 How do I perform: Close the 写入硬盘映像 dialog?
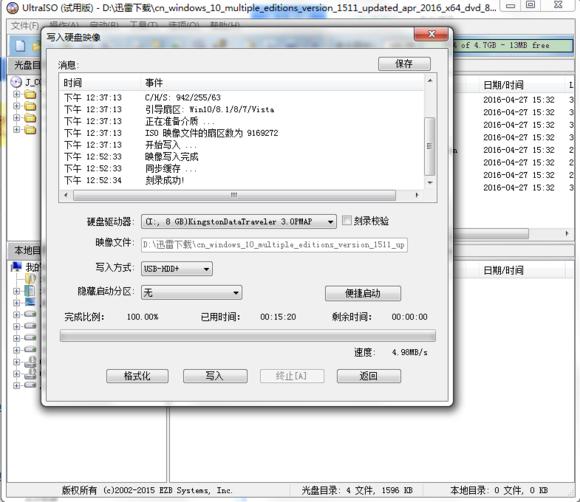coord(431,34)
